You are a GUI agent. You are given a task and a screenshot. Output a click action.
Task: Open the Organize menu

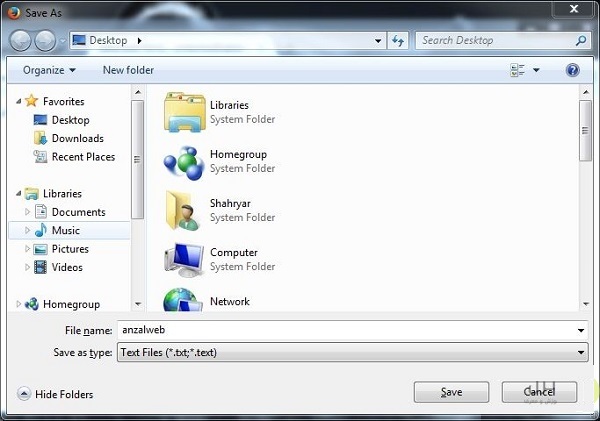49,70
